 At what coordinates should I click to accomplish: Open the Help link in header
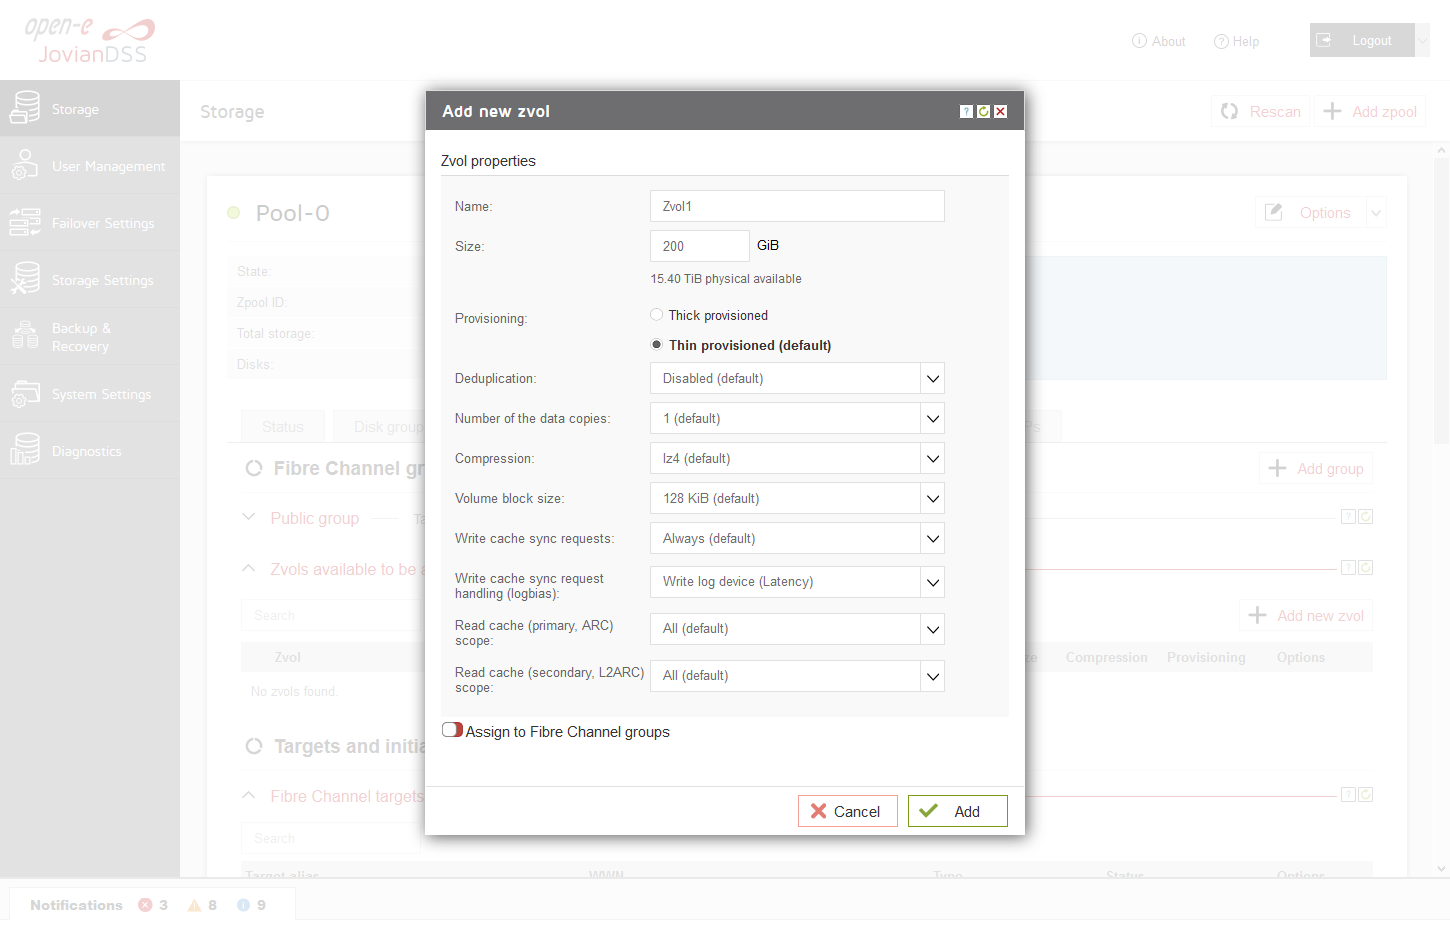1237,41
